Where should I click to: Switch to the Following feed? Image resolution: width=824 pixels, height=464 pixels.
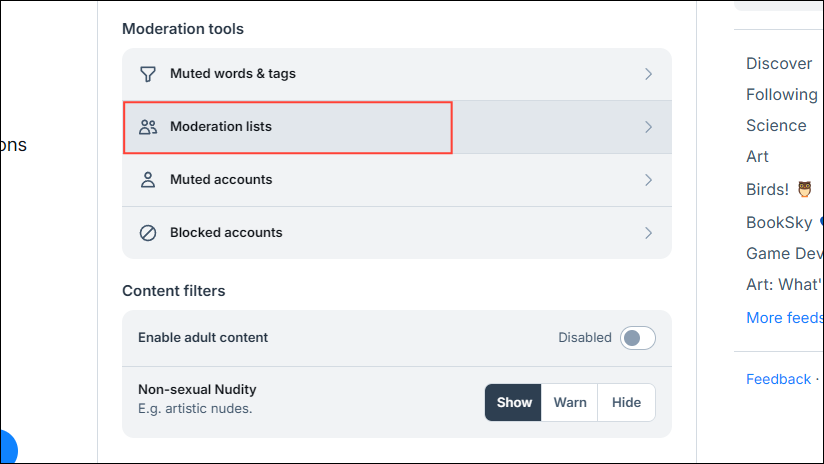(781, 95)
